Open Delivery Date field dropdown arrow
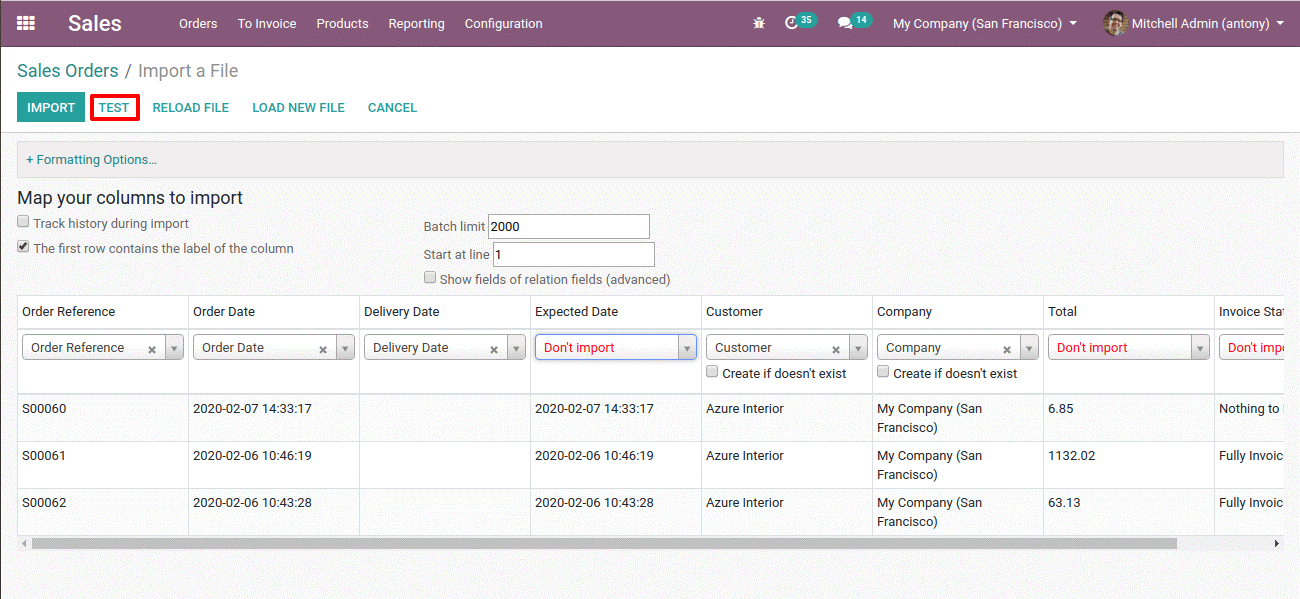 (517, 348)
